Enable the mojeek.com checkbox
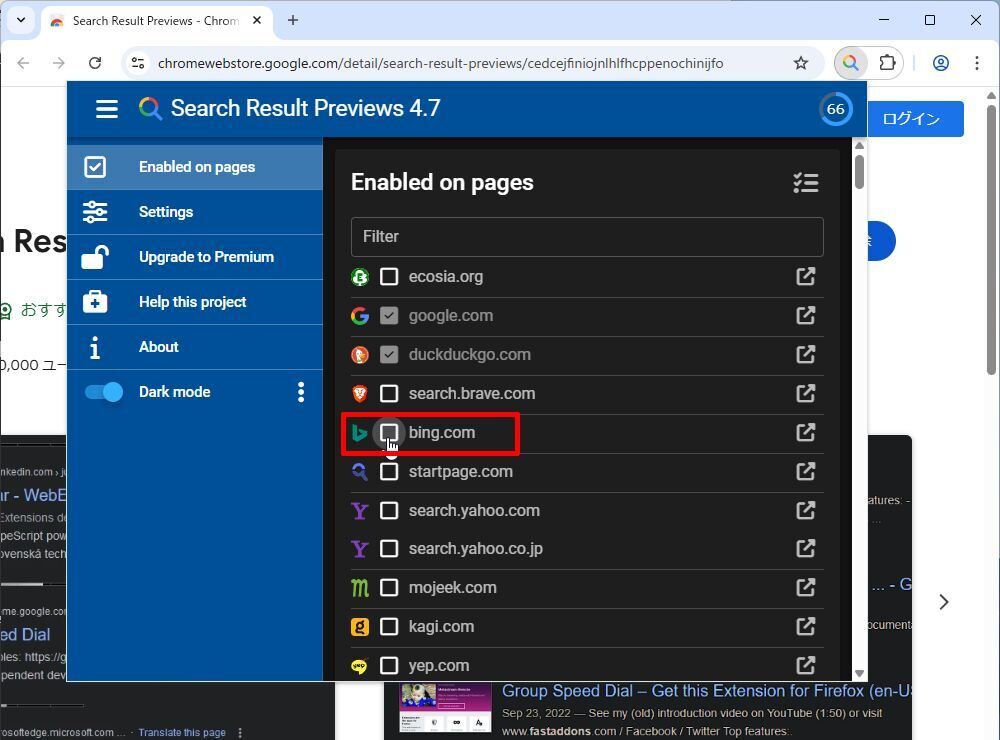This screenshot has height=740, width=1000. click(x=389, y=588)
